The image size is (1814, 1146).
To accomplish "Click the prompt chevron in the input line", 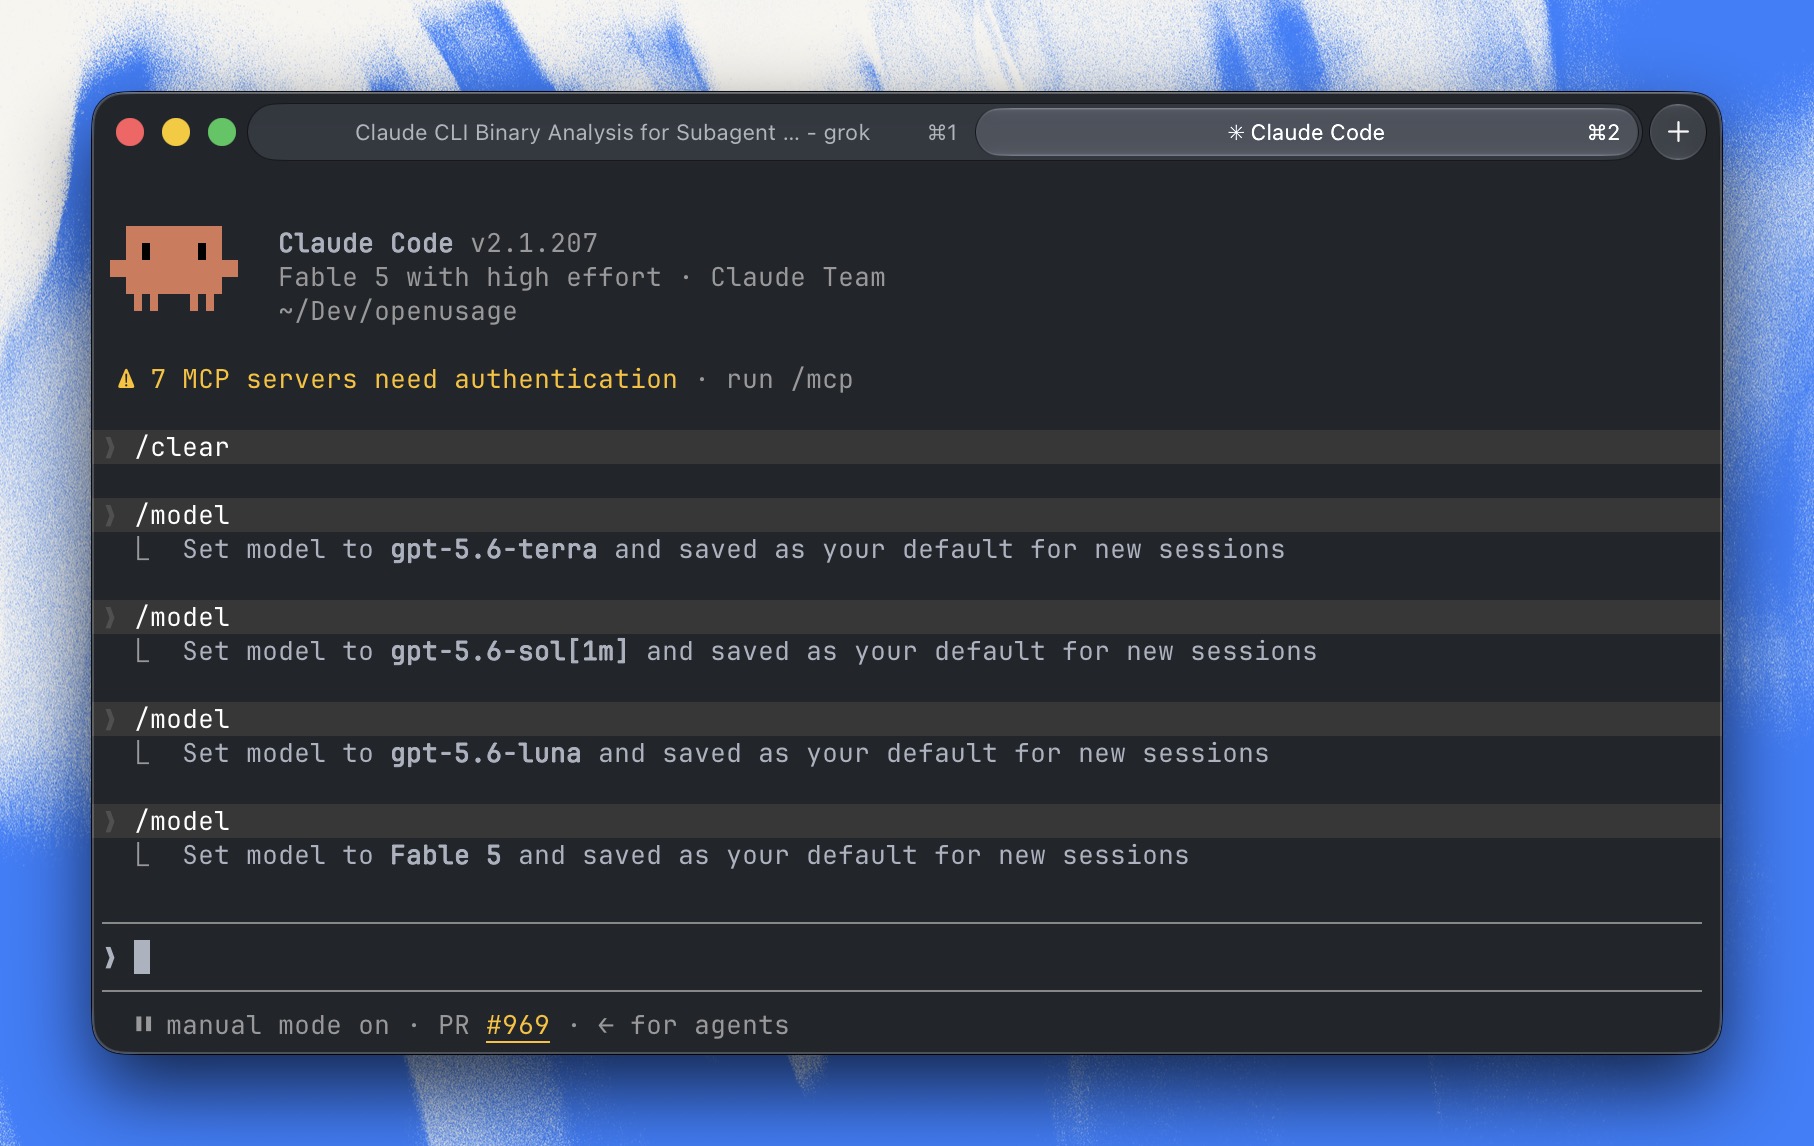I will [110, 957].
